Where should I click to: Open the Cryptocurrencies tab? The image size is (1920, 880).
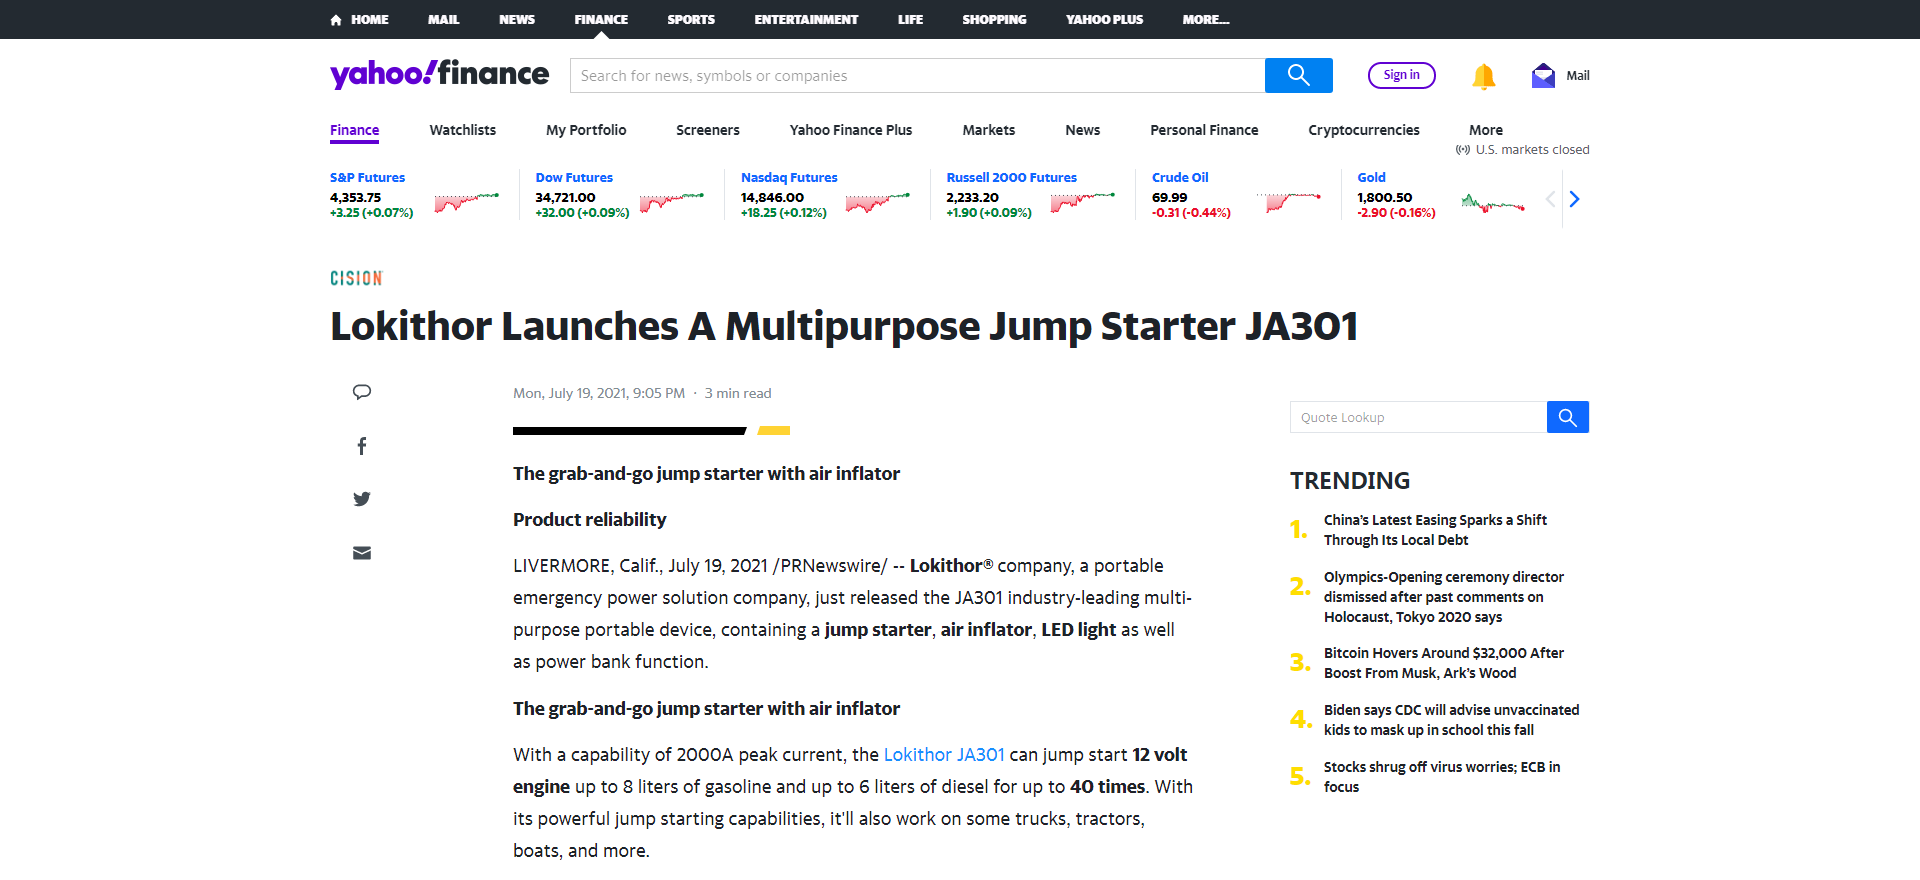point(1363,130)
